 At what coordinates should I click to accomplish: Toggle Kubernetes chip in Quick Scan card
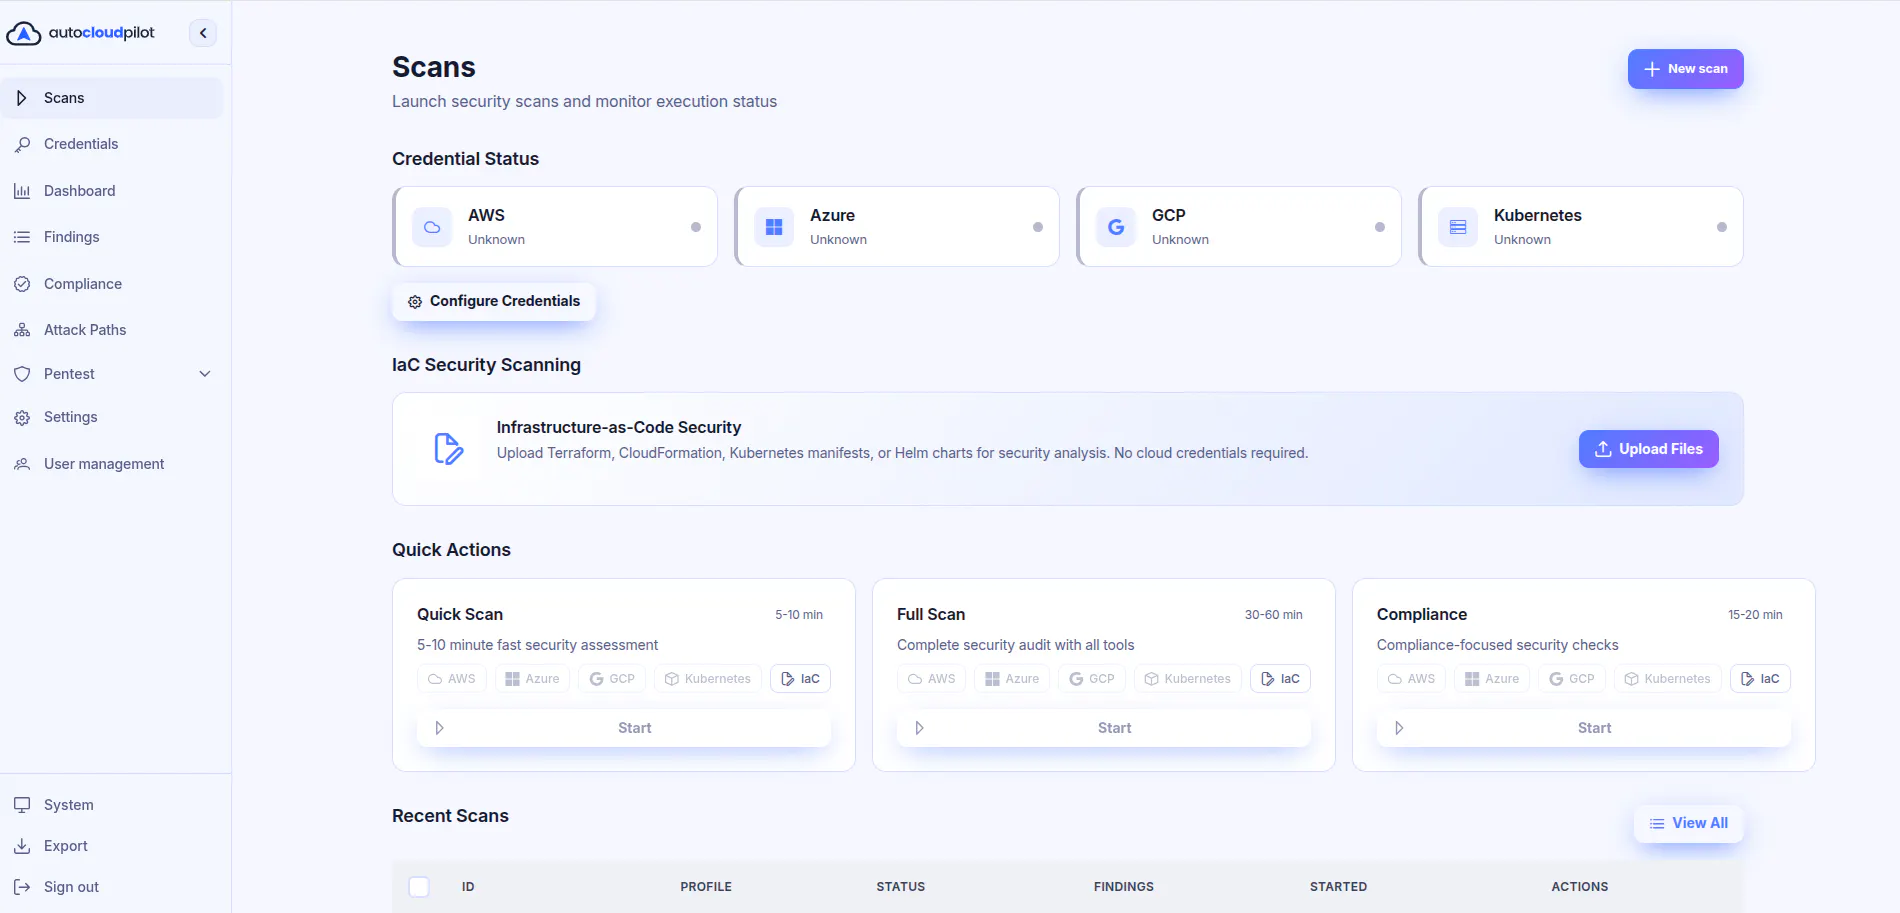(x=708, y=679)
